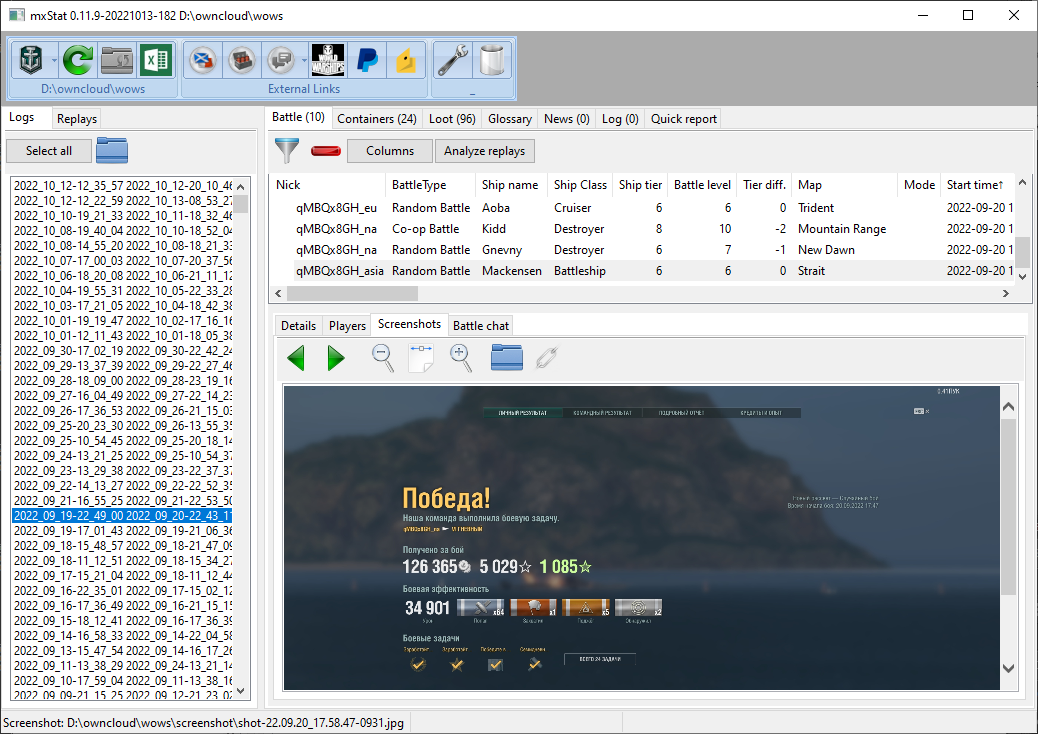Screen dimensions: 1038x734
Task: Click the battle table scroll left arrow
Action: click(278, 293)
